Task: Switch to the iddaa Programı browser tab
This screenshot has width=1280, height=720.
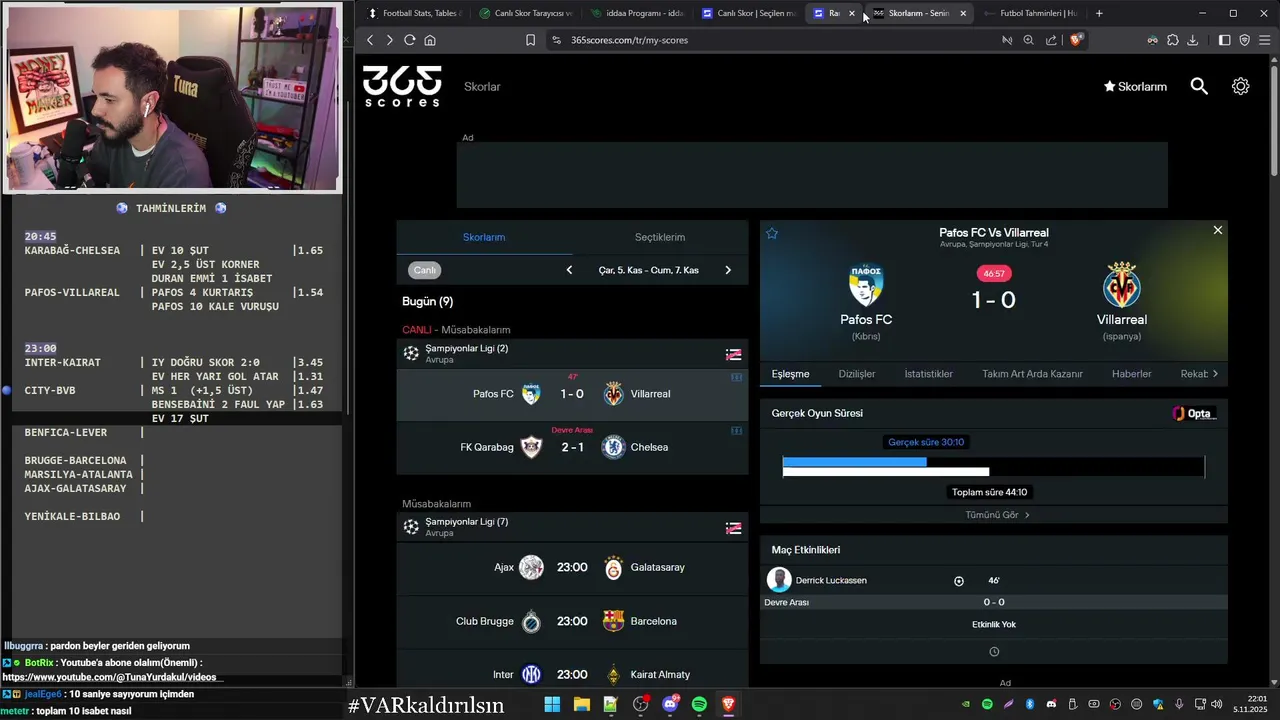Action: (x=636, y=13)
